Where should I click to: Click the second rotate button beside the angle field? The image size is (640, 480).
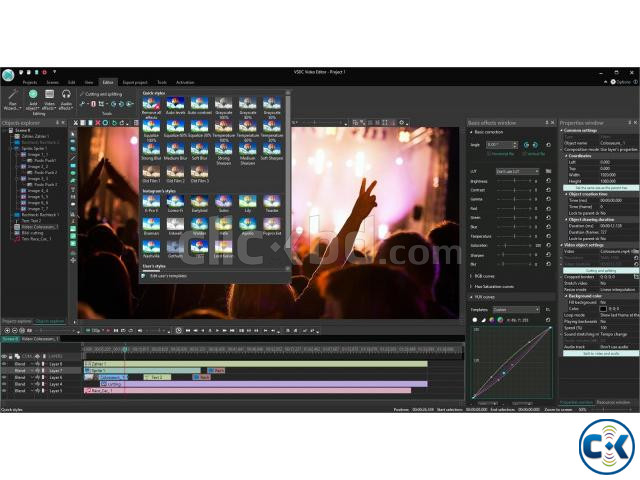[535, 144]
